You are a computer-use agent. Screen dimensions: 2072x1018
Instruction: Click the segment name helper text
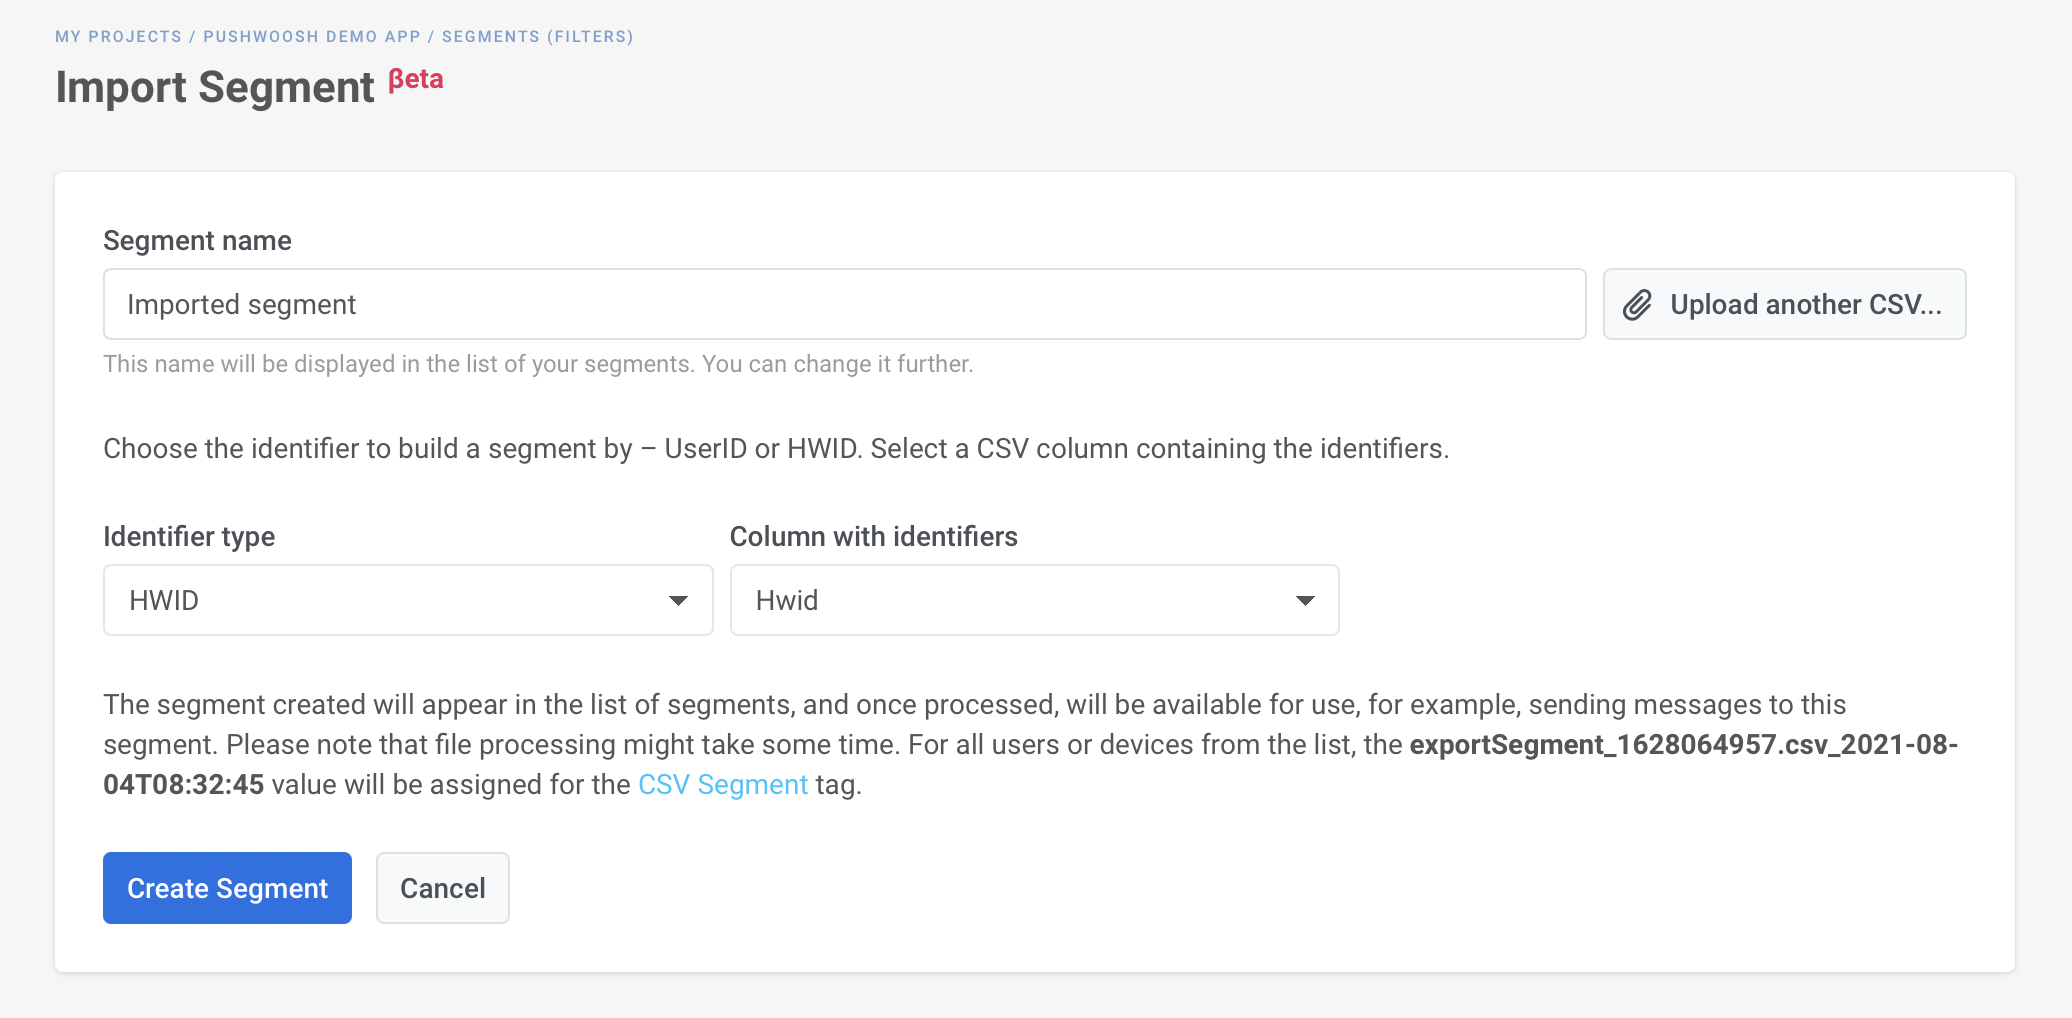point(538,364)
